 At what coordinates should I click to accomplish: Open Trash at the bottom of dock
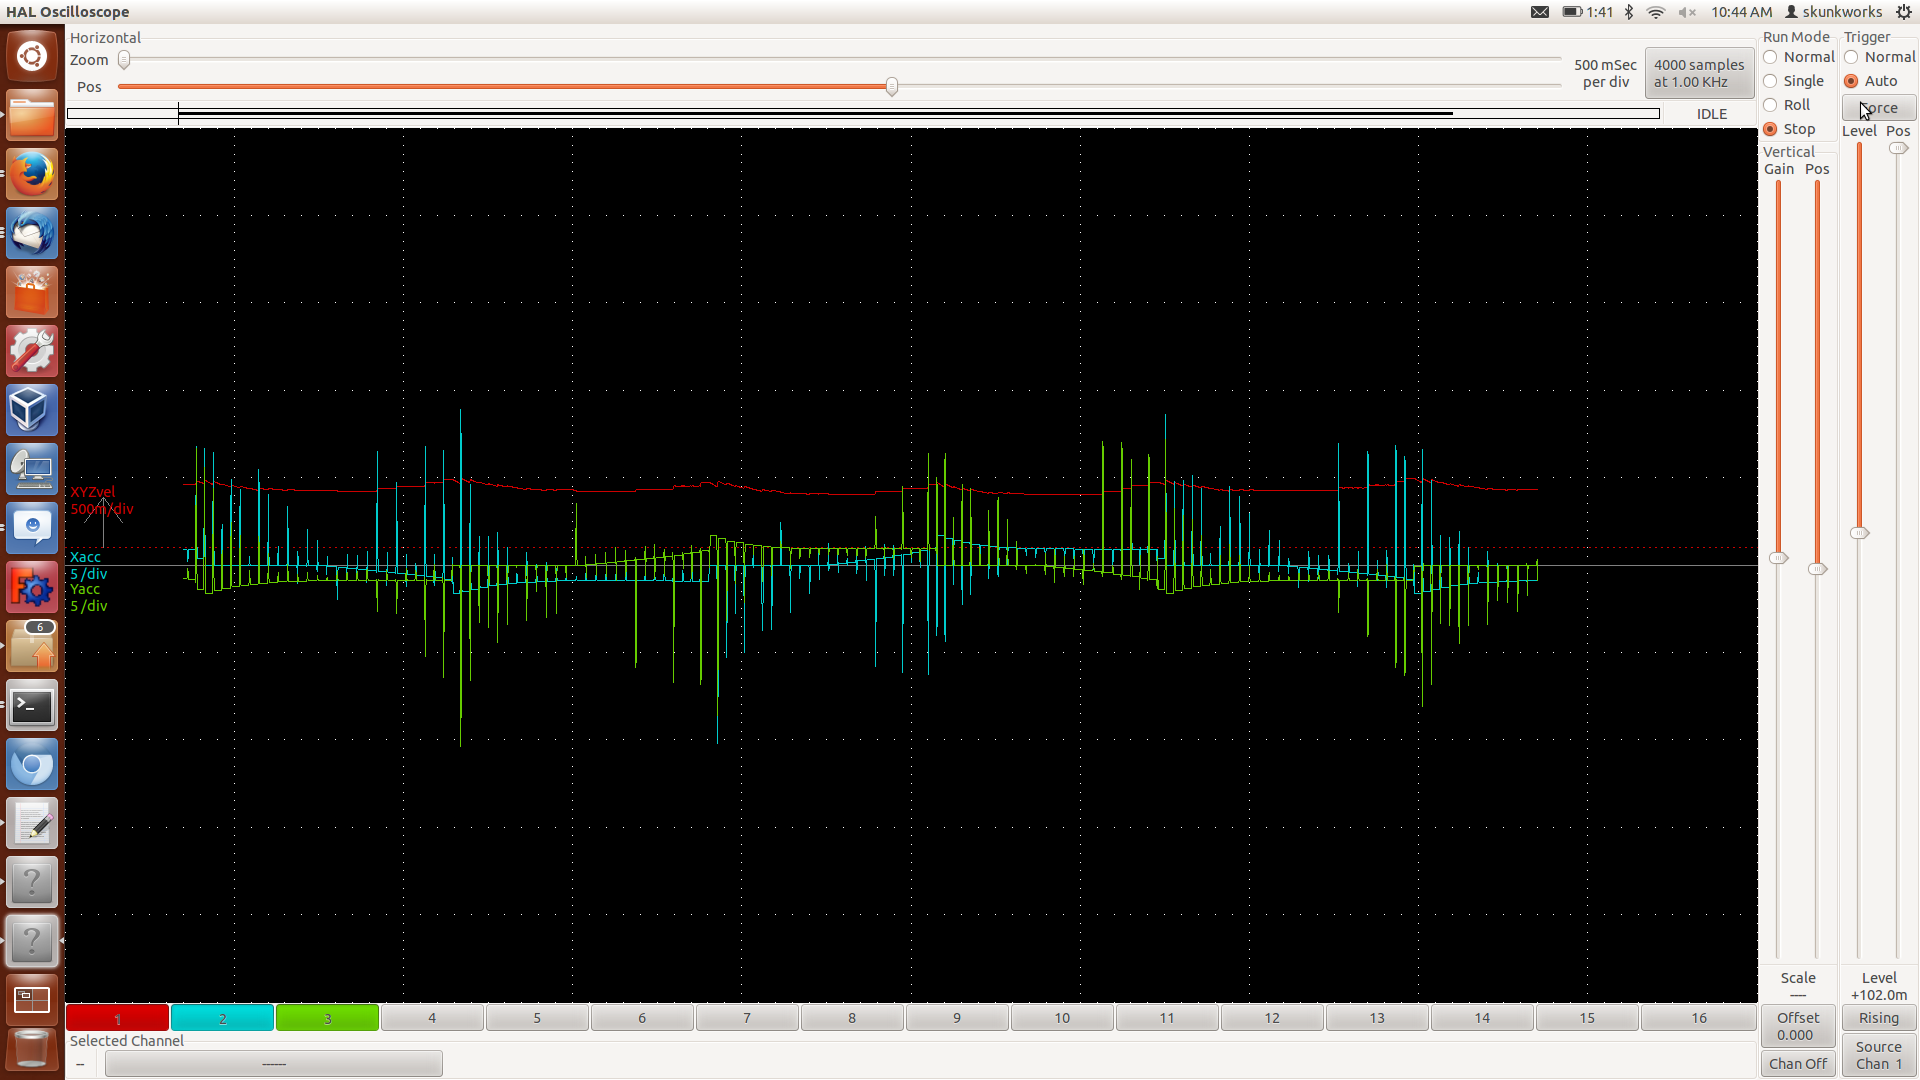click(x=32, y=1050)
